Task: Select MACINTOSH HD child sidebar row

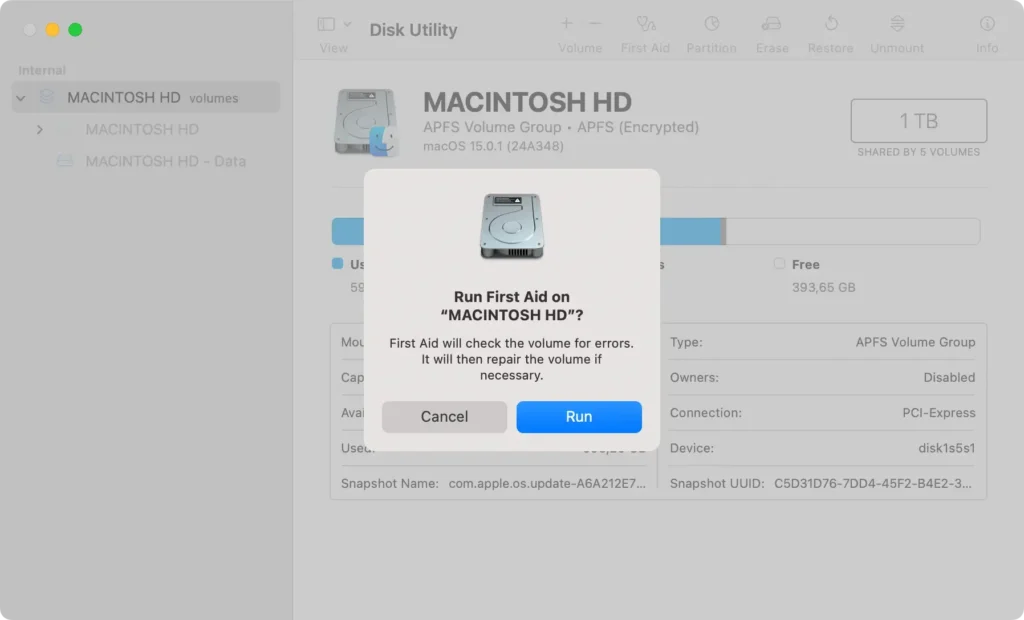Action: [x=146, y=129]
